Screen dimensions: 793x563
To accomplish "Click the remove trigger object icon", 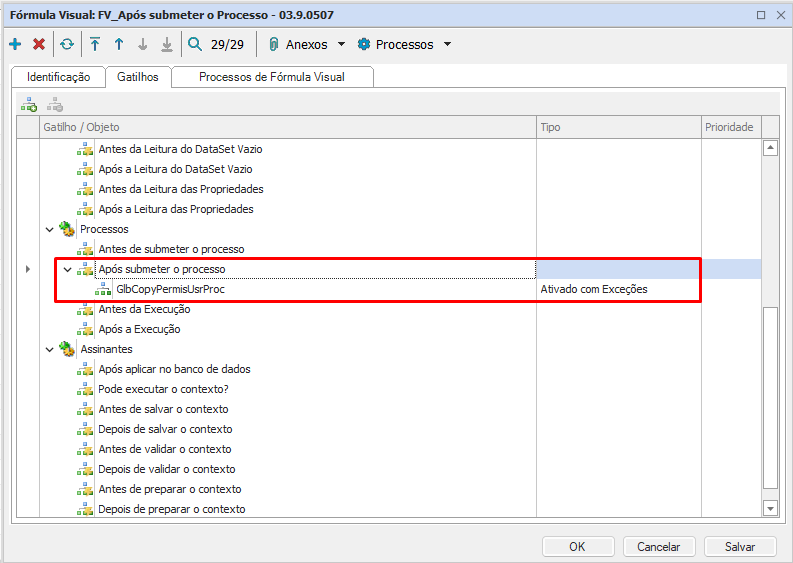I will click(55, 105).
